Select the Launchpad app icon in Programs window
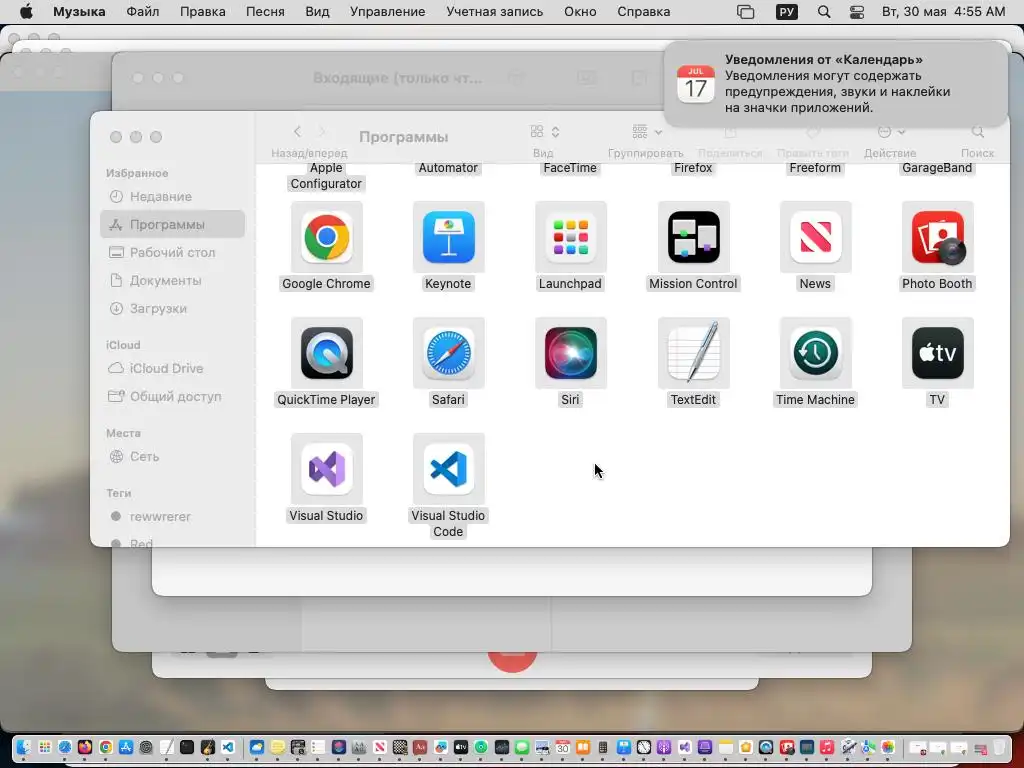Screen dimensions: 1024x768 tap(570, 237)
